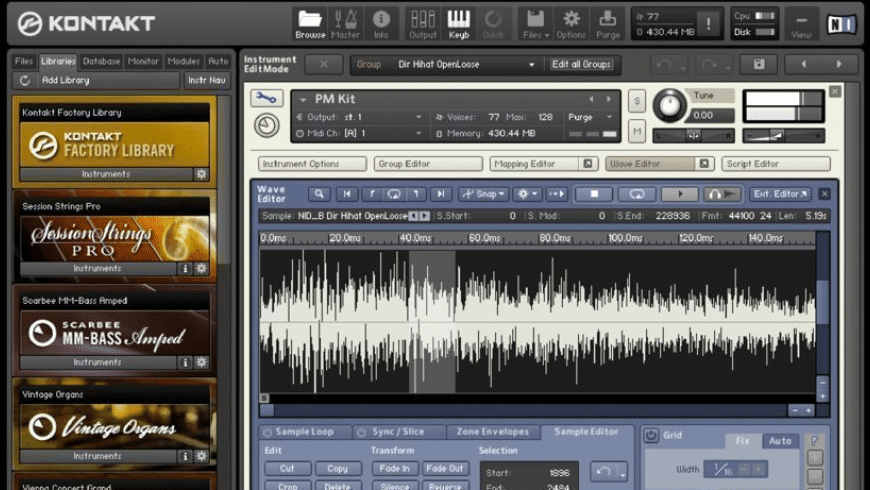Viewport: 870px width, 490px height.
Task: Click the Tune knob
Action: [x=670, y=105]
